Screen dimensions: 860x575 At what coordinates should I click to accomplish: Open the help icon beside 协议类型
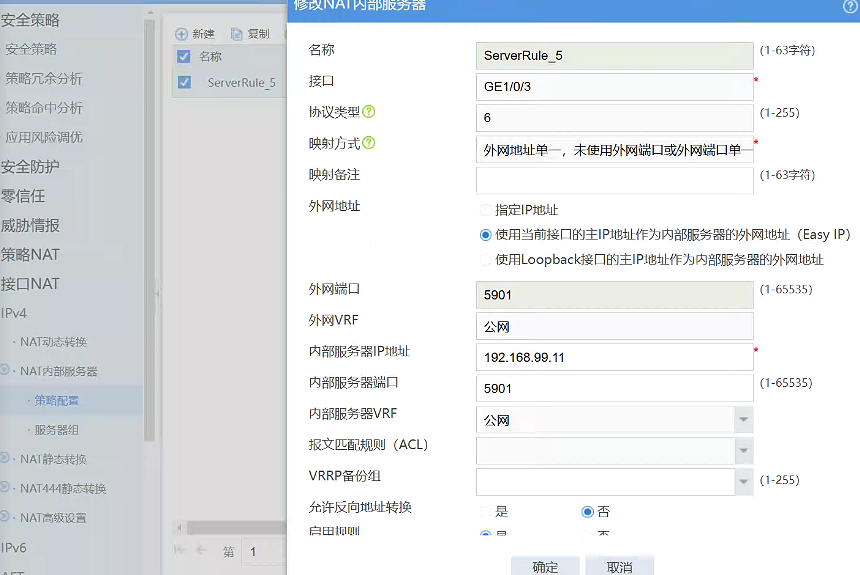pyautogui.click(x=369, y=111)
